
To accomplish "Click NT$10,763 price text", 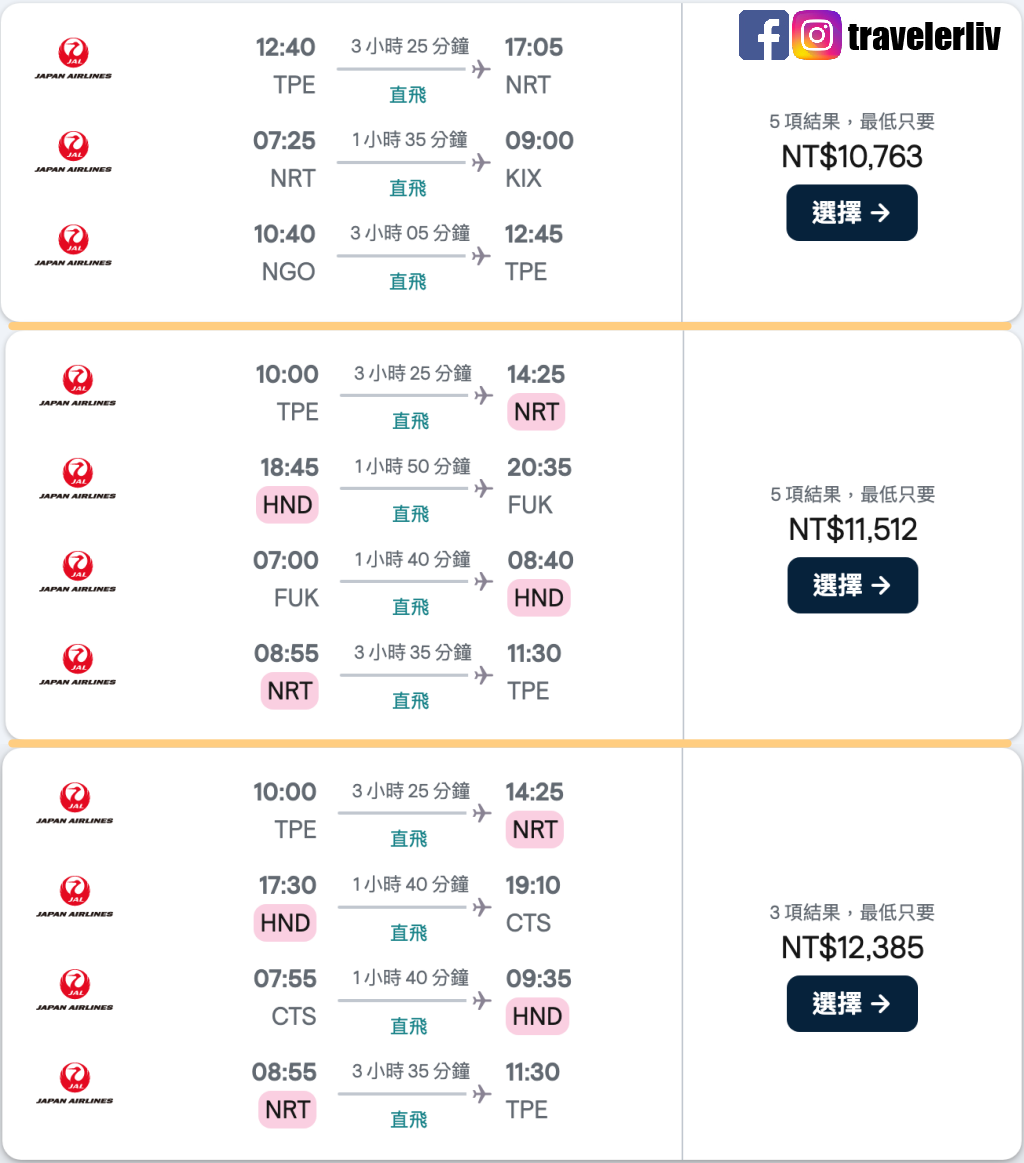I will point(852,157).
